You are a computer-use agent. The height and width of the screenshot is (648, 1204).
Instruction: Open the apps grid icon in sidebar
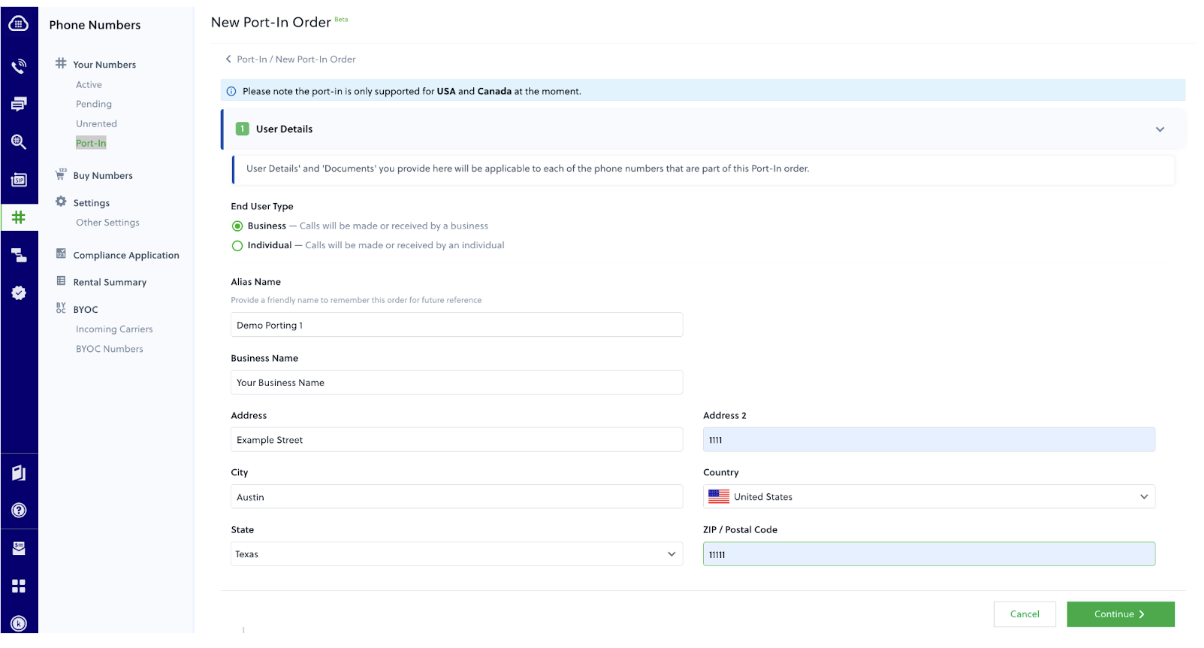click(18, 586)
